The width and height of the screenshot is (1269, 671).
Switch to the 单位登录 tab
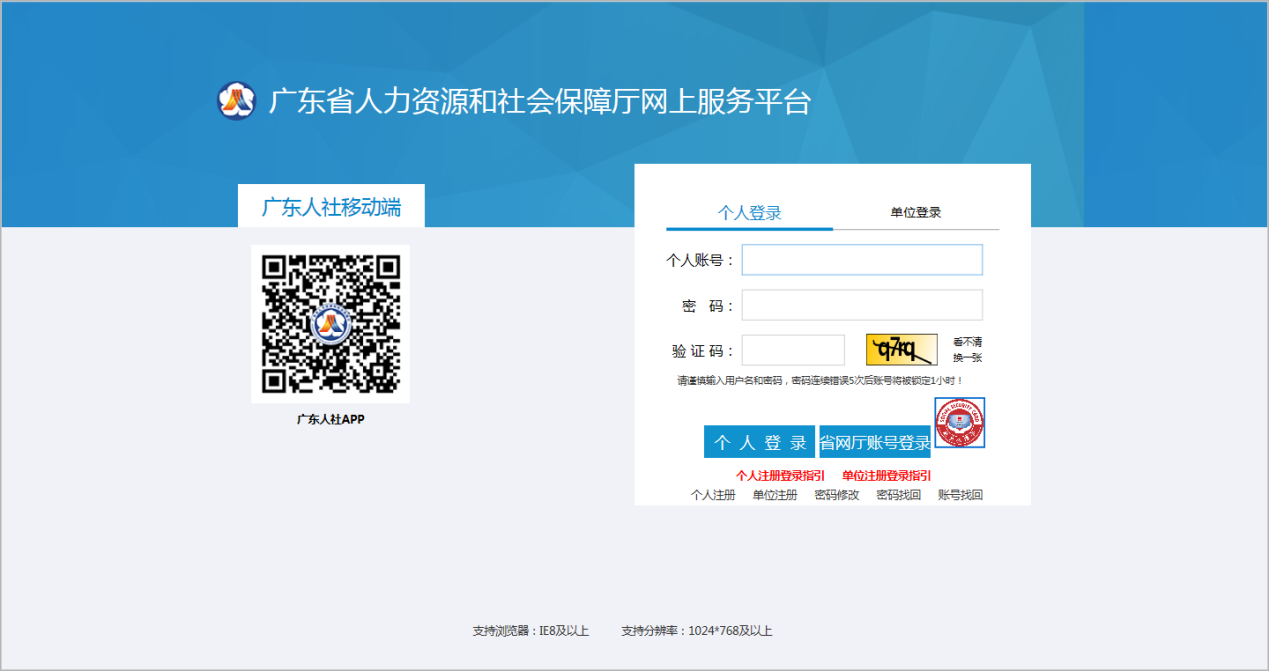915,213
